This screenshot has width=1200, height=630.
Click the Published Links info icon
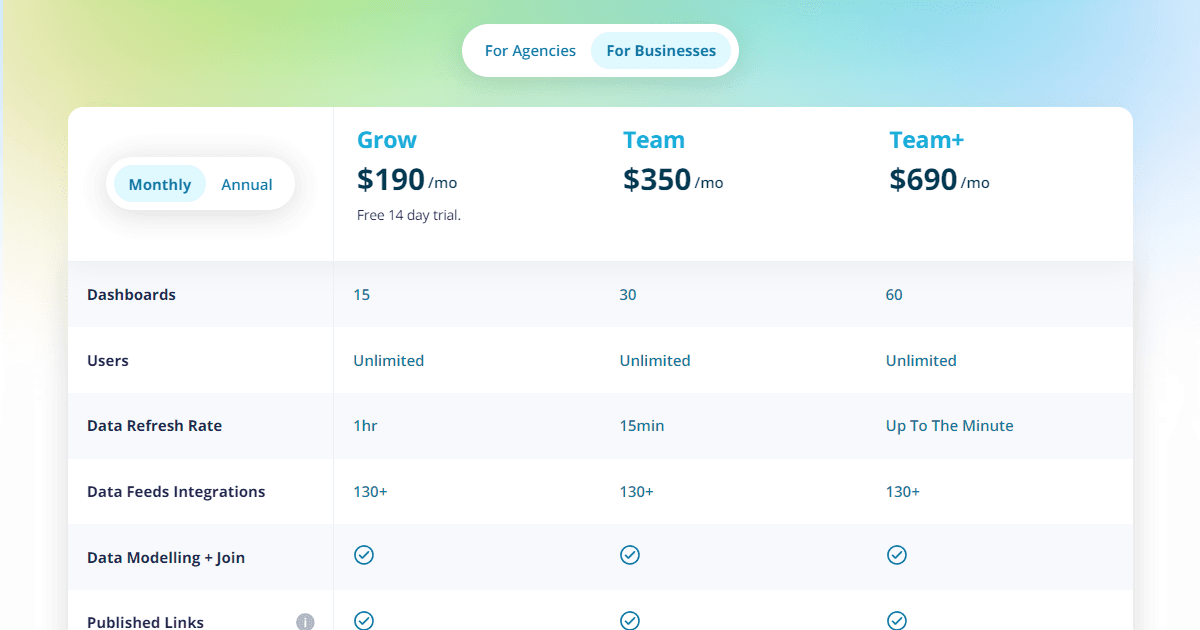pos(305,622)
